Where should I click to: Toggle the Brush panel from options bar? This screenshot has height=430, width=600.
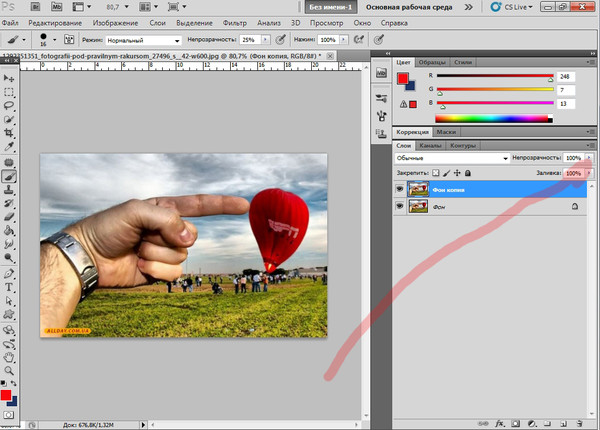tap(69, 39)
